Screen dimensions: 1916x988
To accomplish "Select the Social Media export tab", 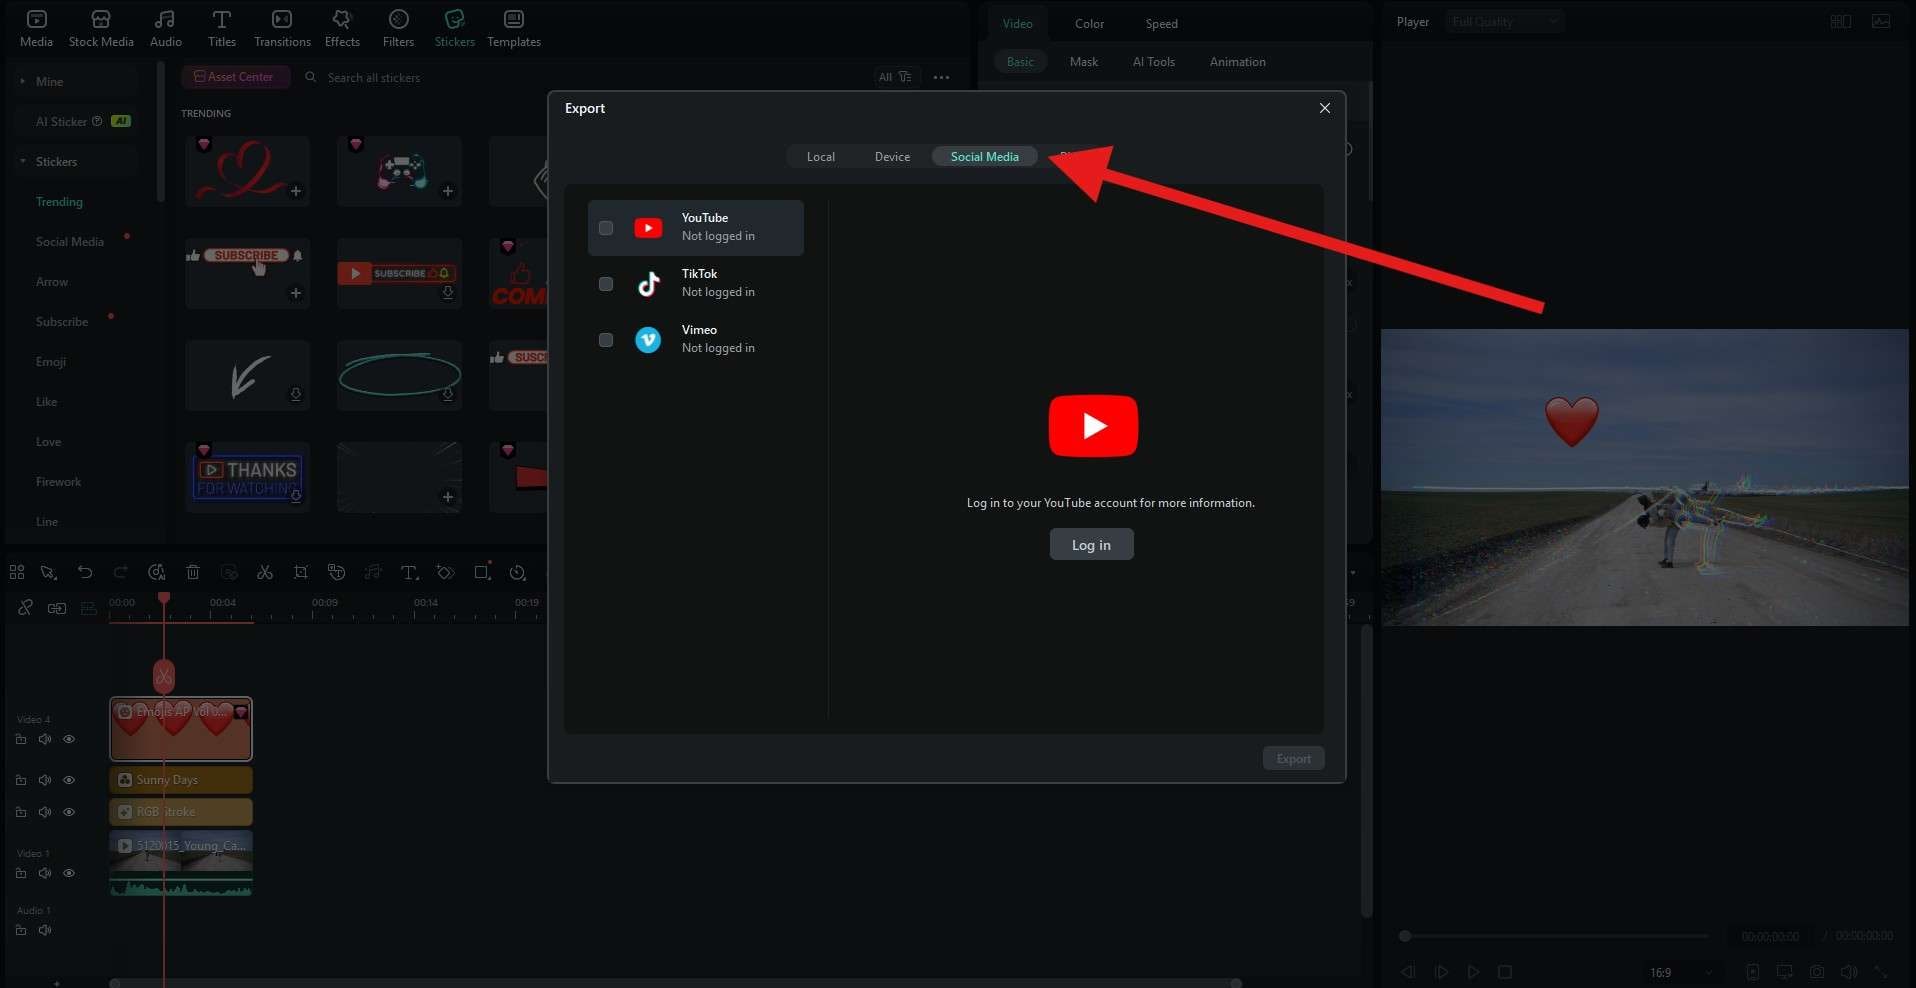I will point(985,156).
